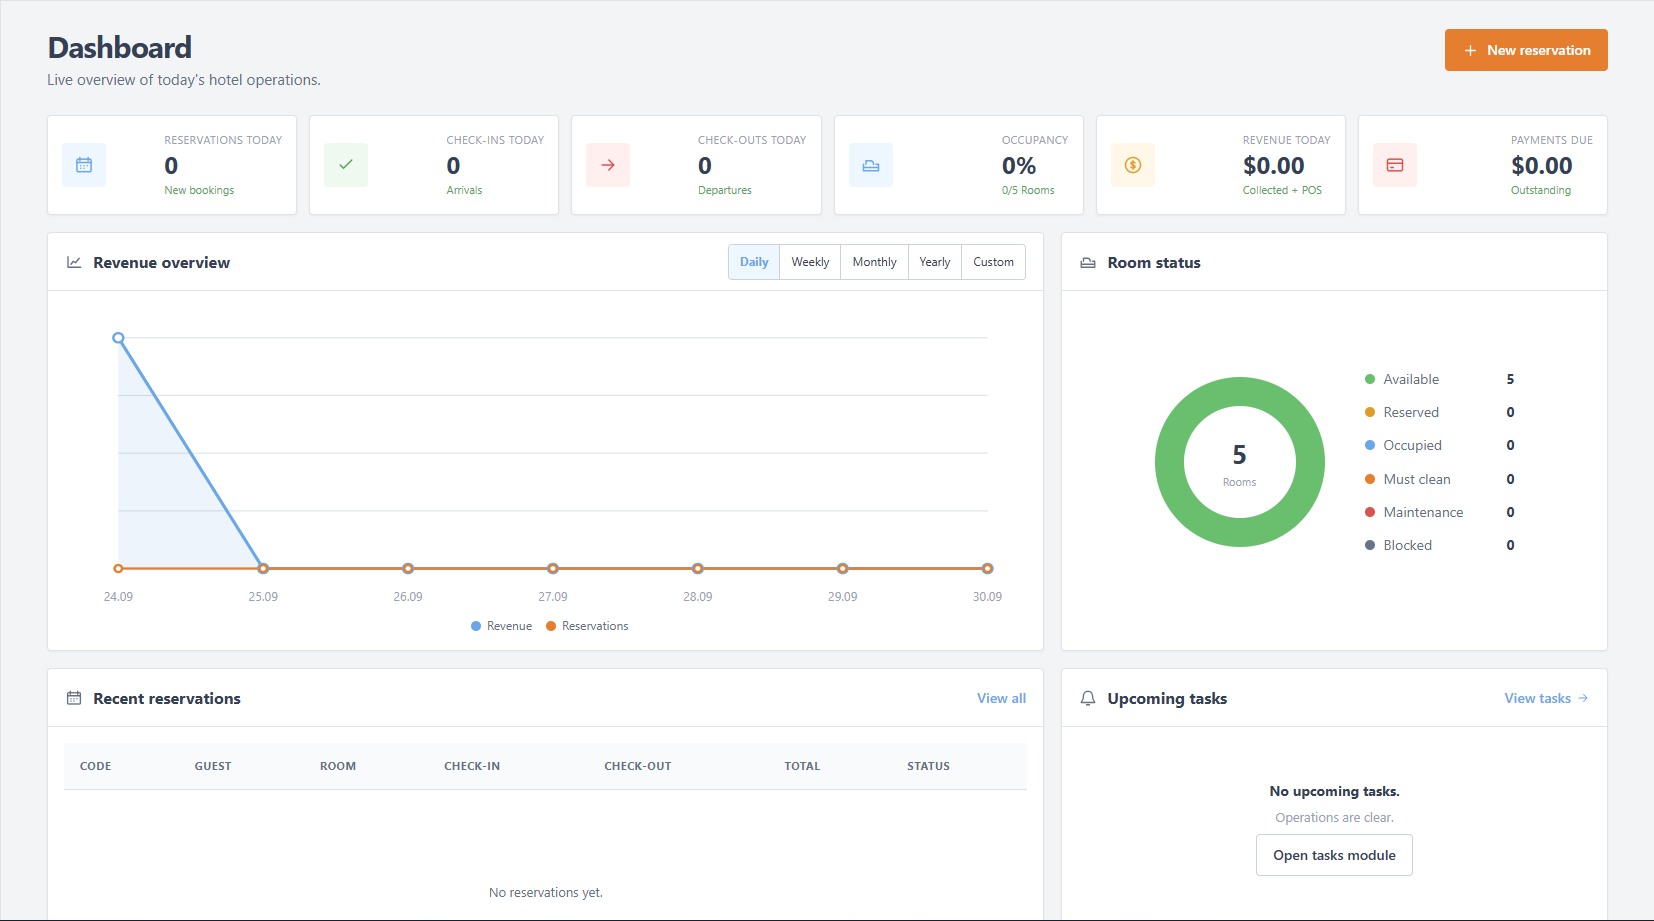Screen dimensions: 1654x921
Task: Click the Occupancy bed icon
Action: click(871, 165)
